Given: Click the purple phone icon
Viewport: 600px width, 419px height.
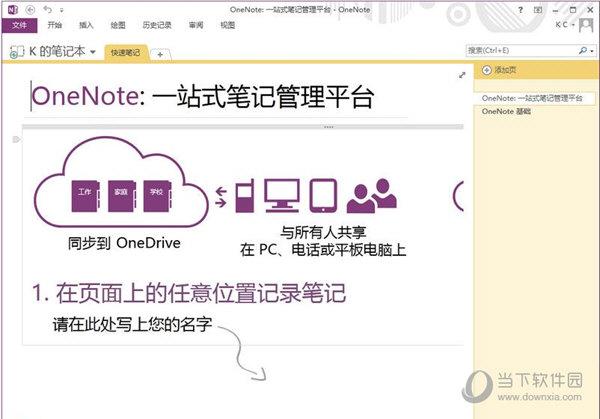Looking at the screenshot, I should [x=245, y=195].
